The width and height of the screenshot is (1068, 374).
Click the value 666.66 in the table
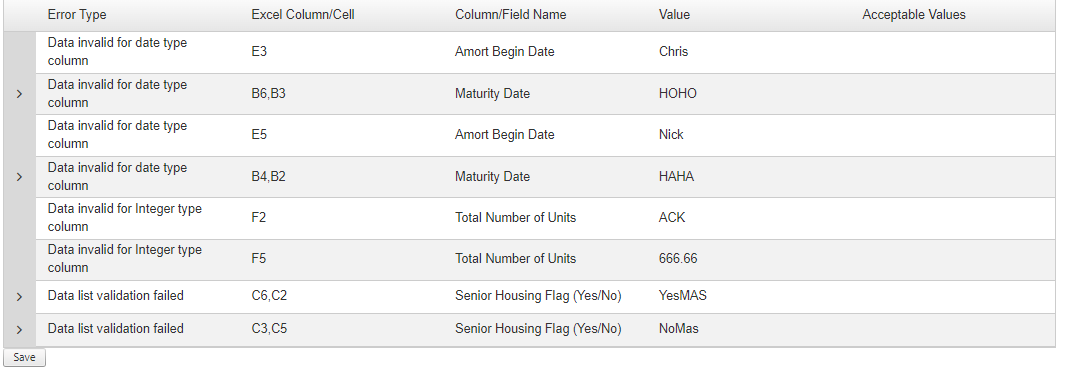678,259
